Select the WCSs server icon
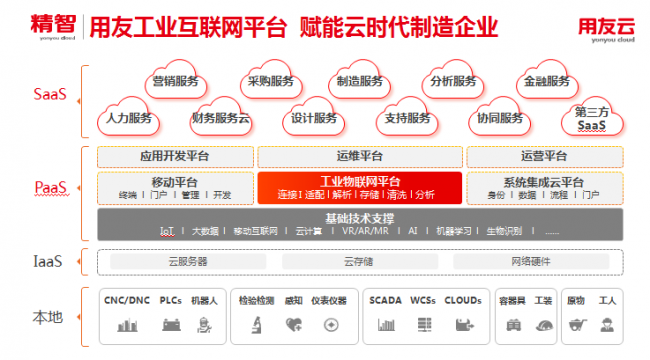Viewport: 650px width, 360px height. pos(424,325)
